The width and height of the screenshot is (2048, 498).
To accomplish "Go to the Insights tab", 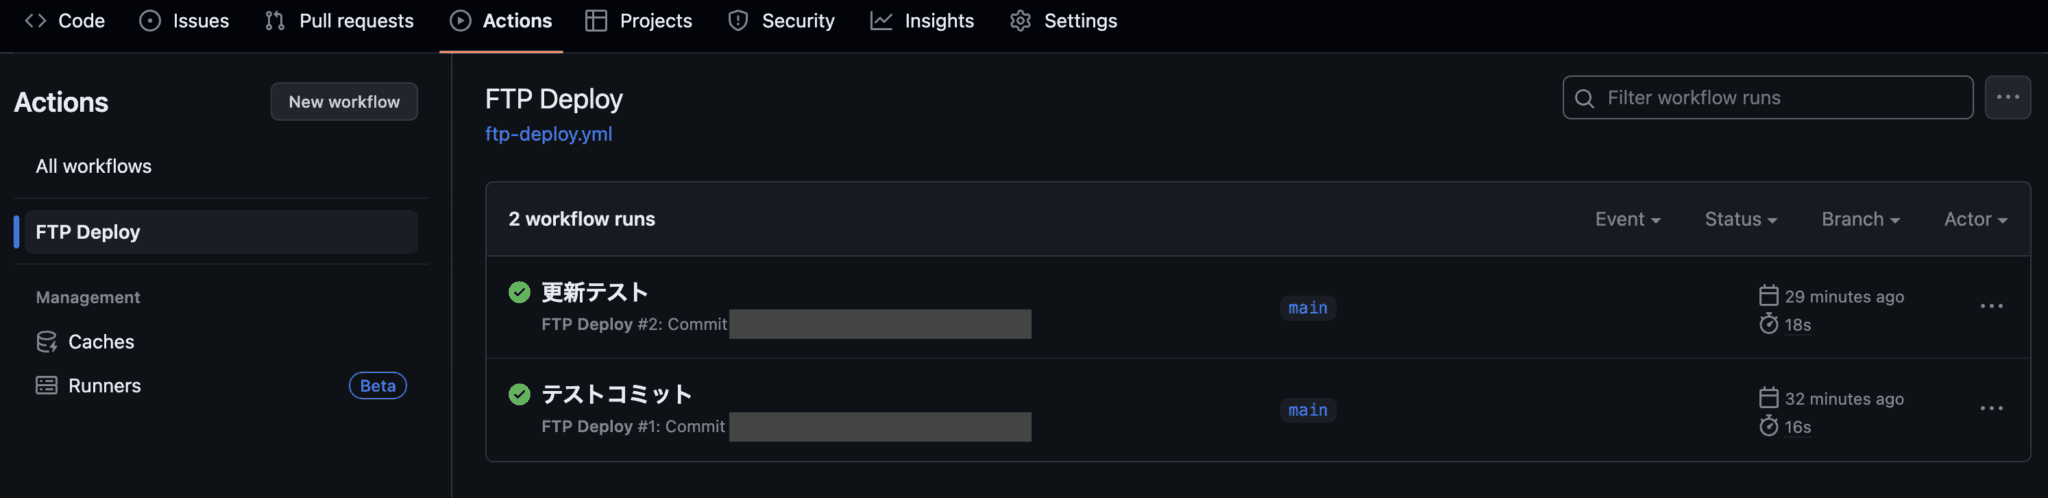I will [x=922, y=21].
